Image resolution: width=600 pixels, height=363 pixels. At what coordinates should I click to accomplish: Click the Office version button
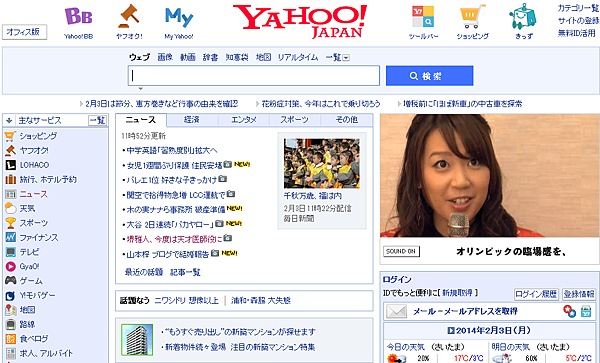pyautogui.click(x=24, y=32)
